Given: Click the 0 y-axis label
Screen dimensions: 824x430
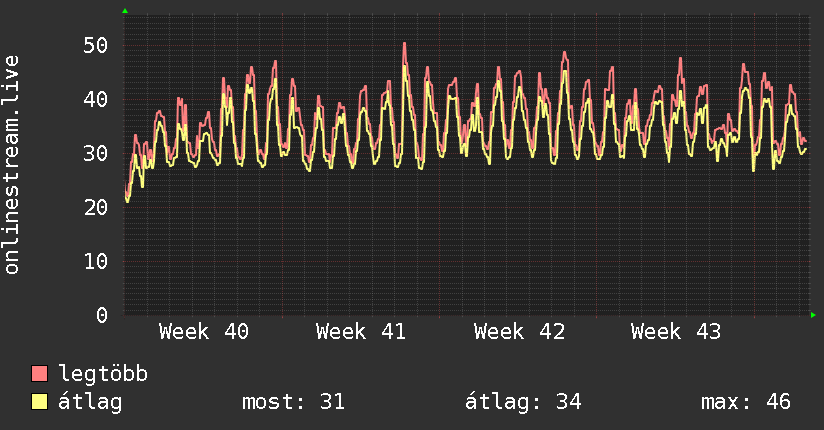Looking at the screenshot, I should point(102,315).
